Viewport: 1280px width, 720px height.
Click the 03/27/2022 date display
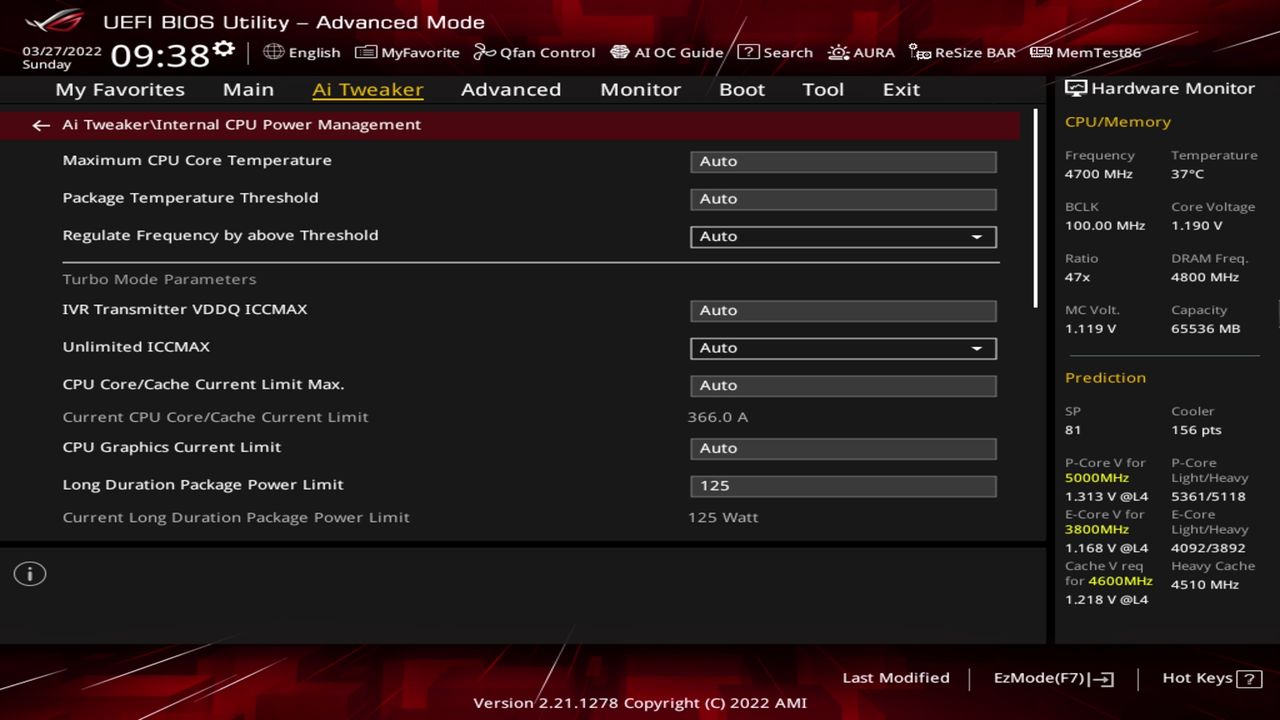[62, 50]
